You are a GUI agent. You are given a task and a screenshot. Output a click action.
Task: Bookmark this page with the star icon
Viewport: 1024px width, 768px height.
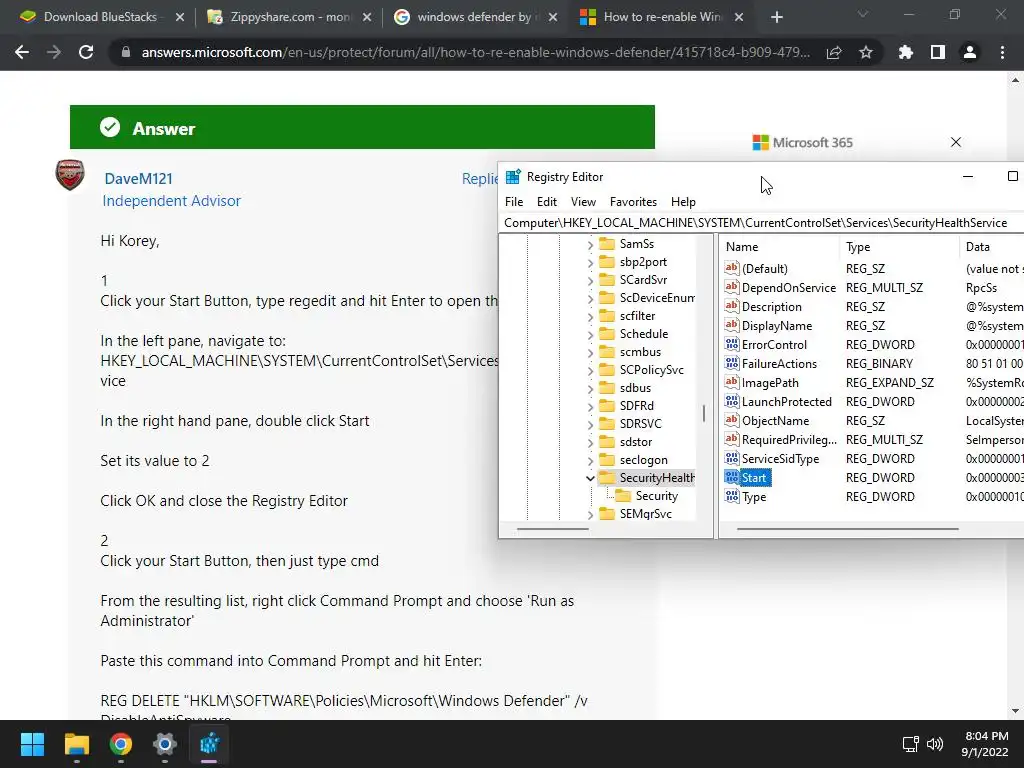tap(865, 52)
